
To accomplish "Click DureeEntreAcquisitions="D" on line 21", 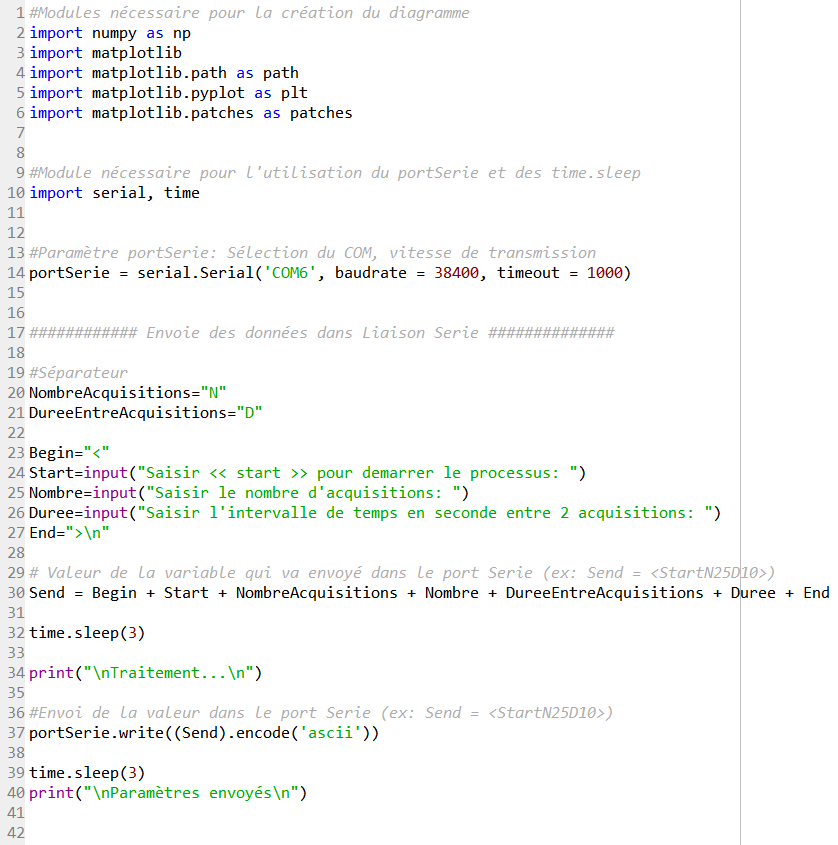I will (x=146, y=413).
